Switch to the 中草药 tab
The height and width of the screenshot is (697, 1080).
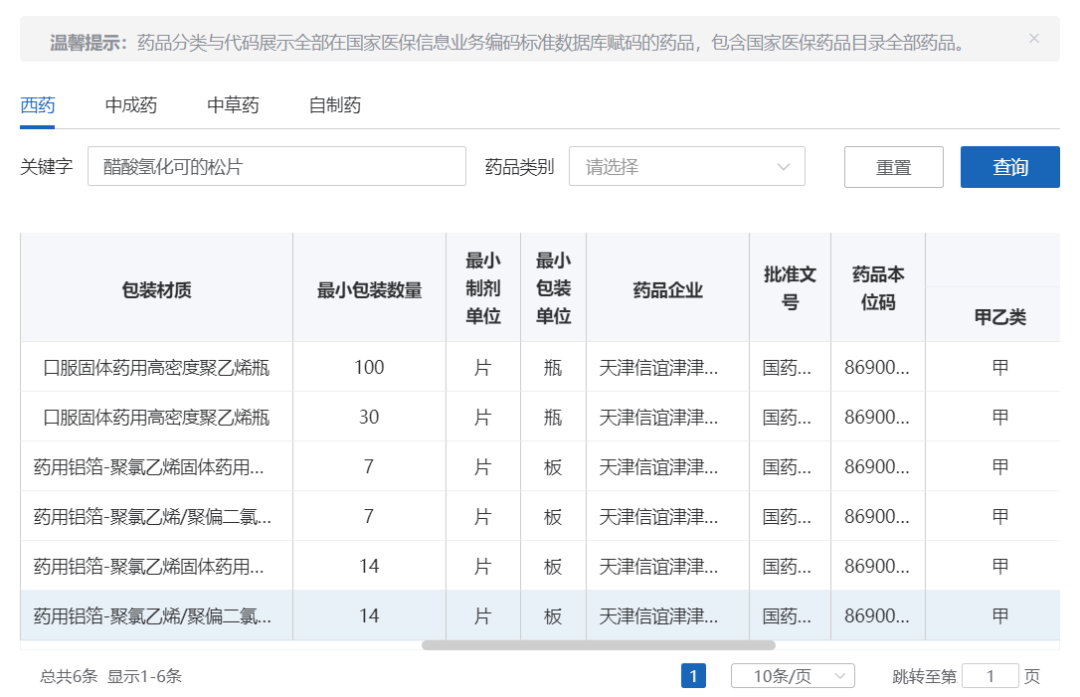pos(232,105)
